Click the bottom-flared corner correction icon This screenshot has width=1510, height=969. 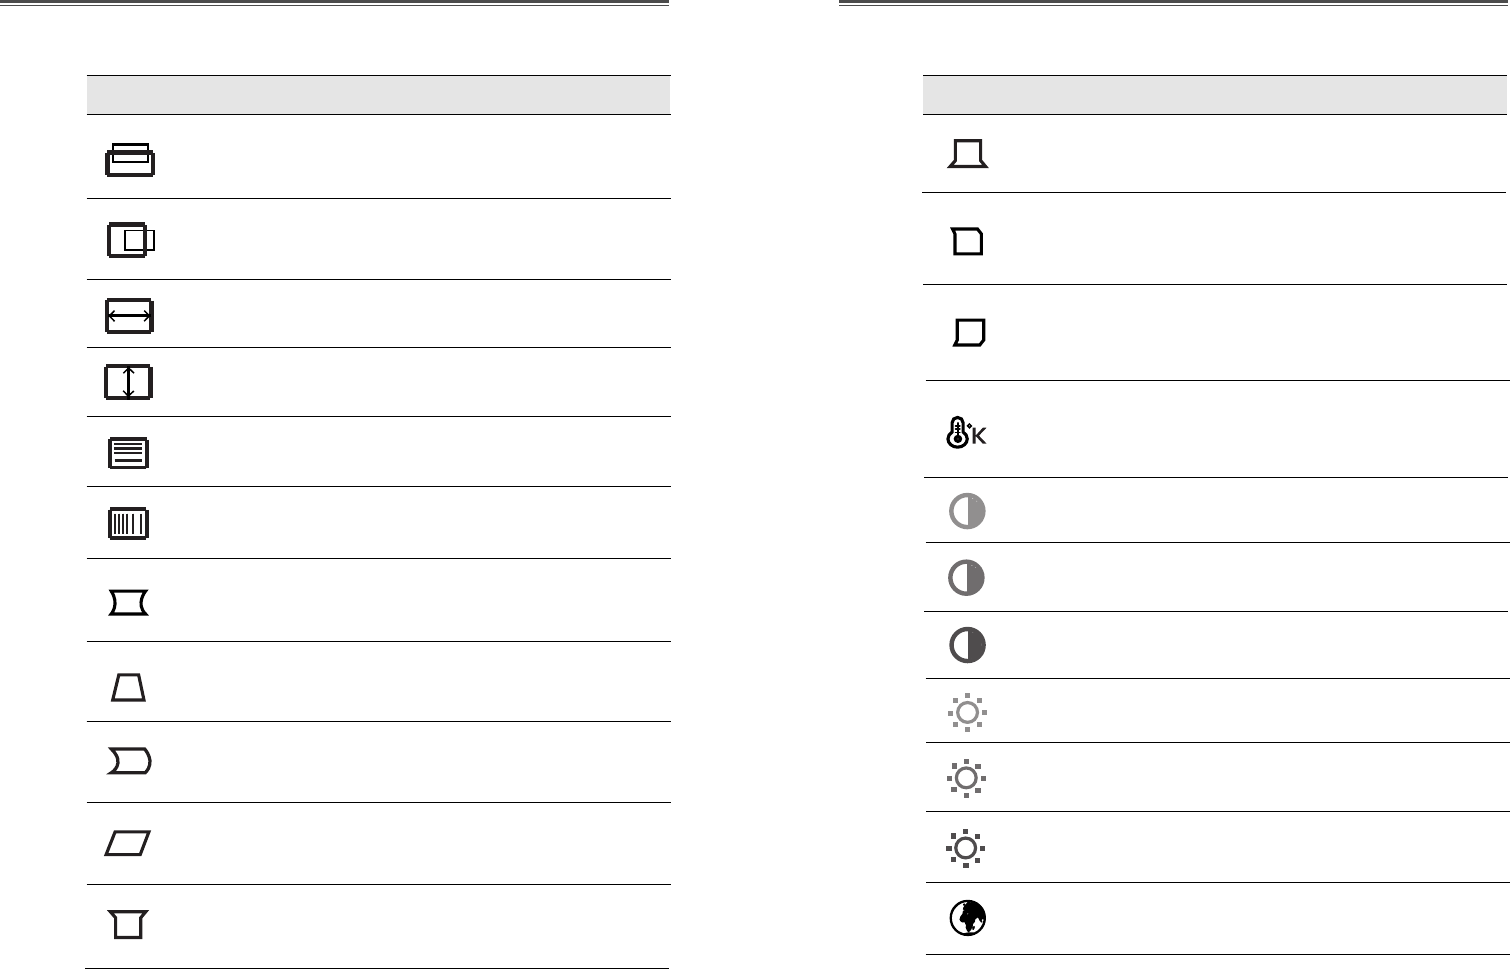(967, 154)
